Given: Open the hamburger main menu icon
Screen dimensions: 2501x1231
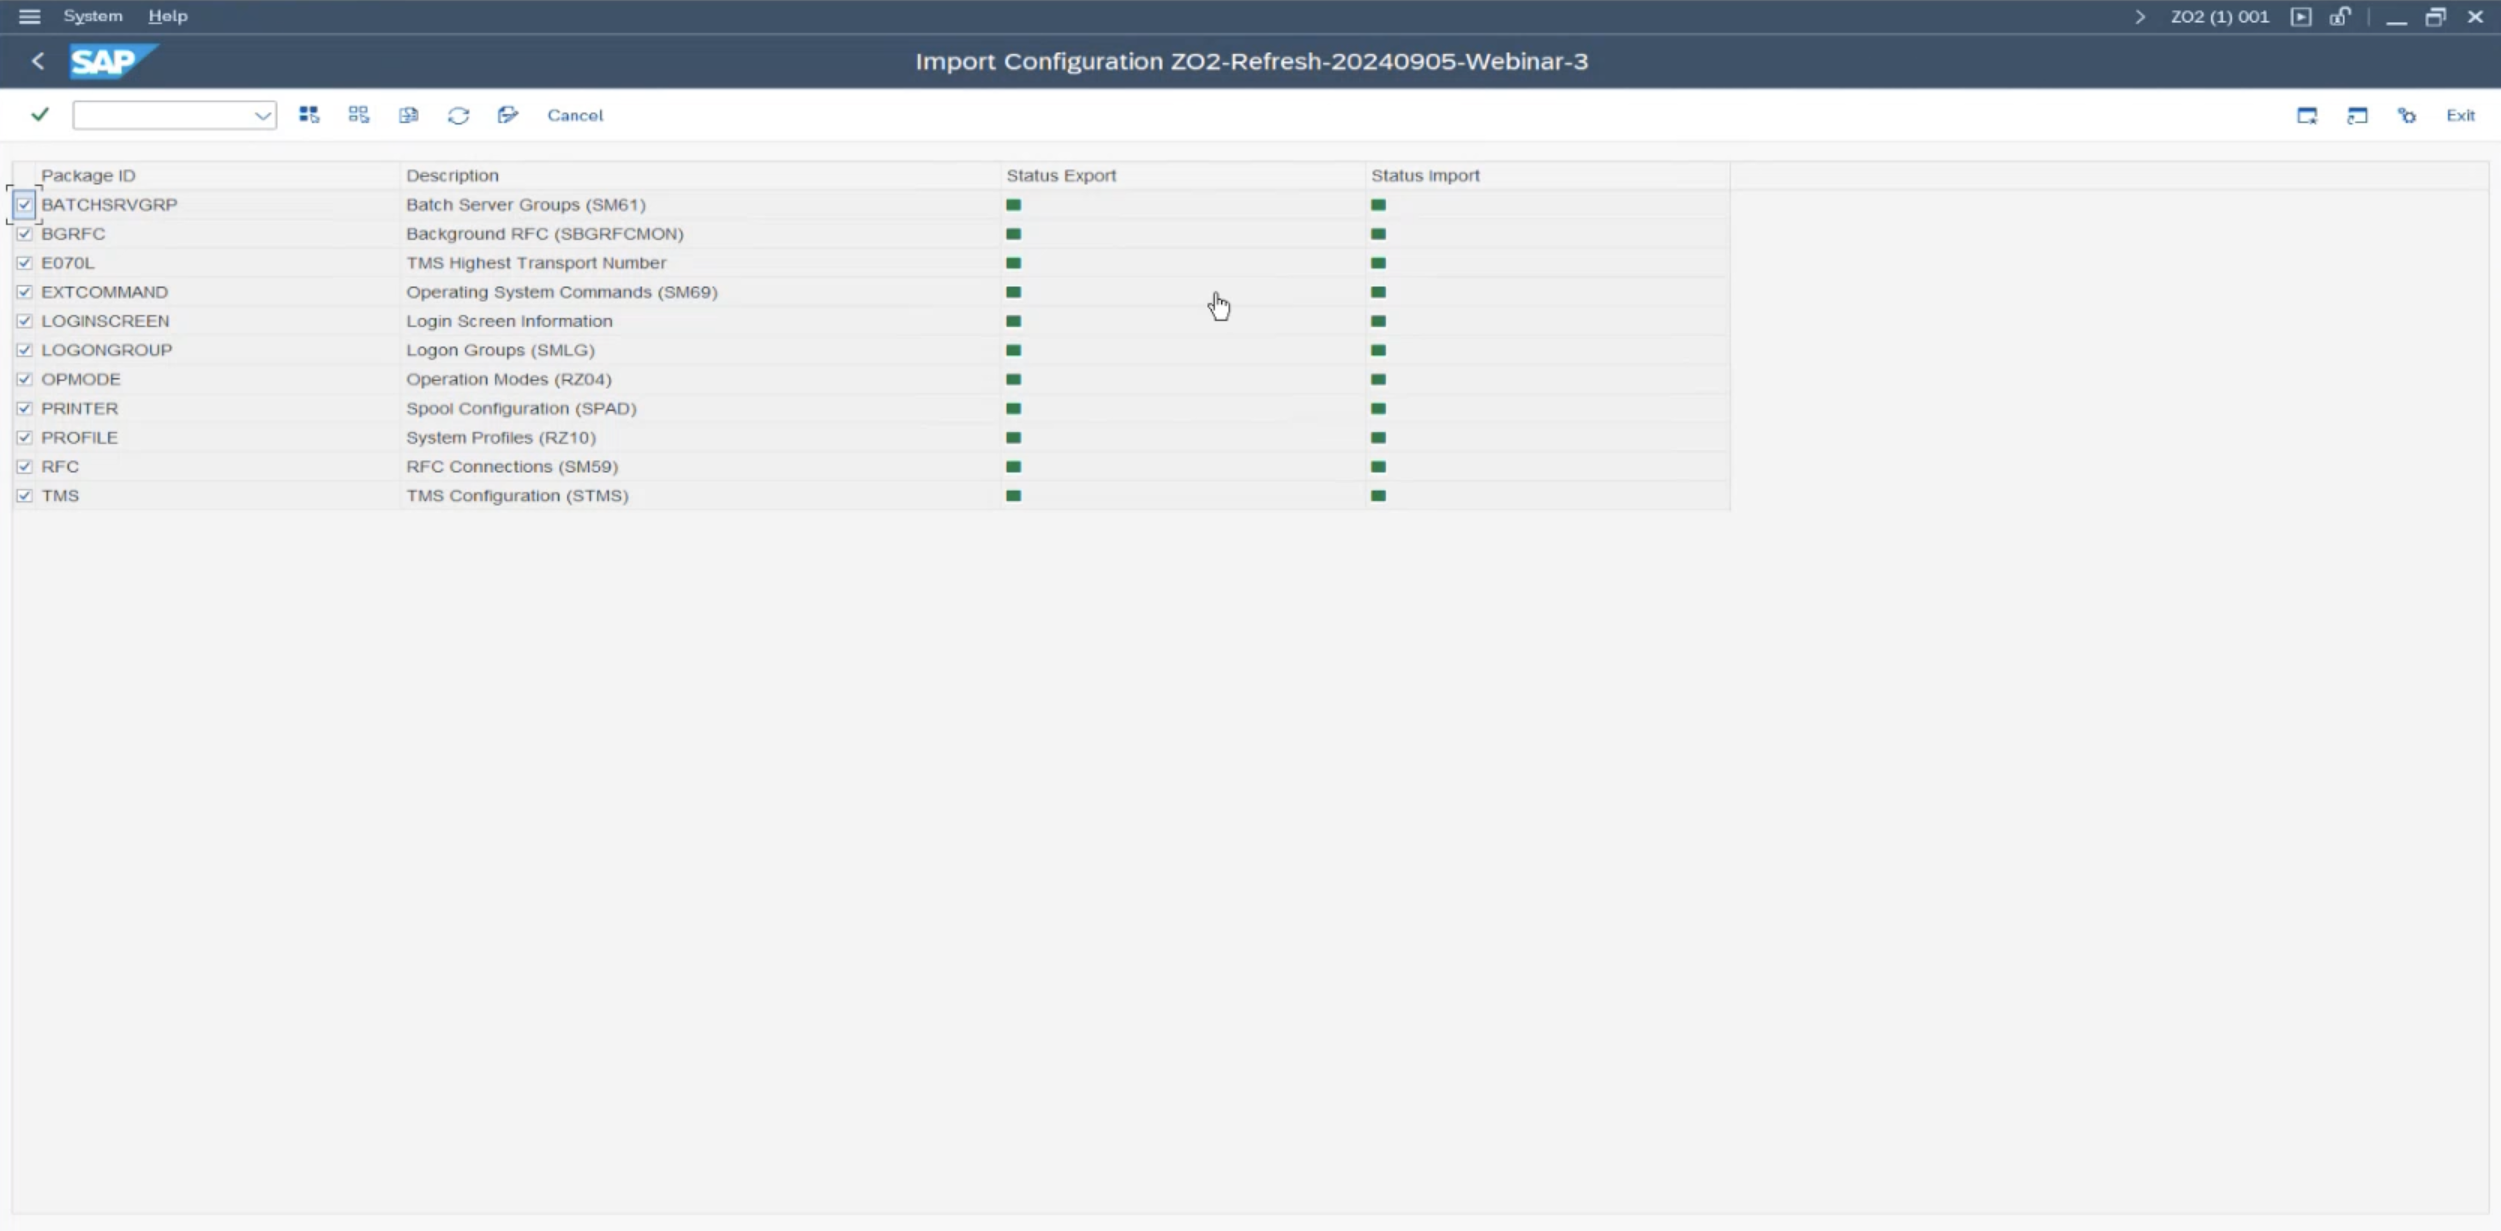Looking at the screenshot, I should [x=29, y=16].
